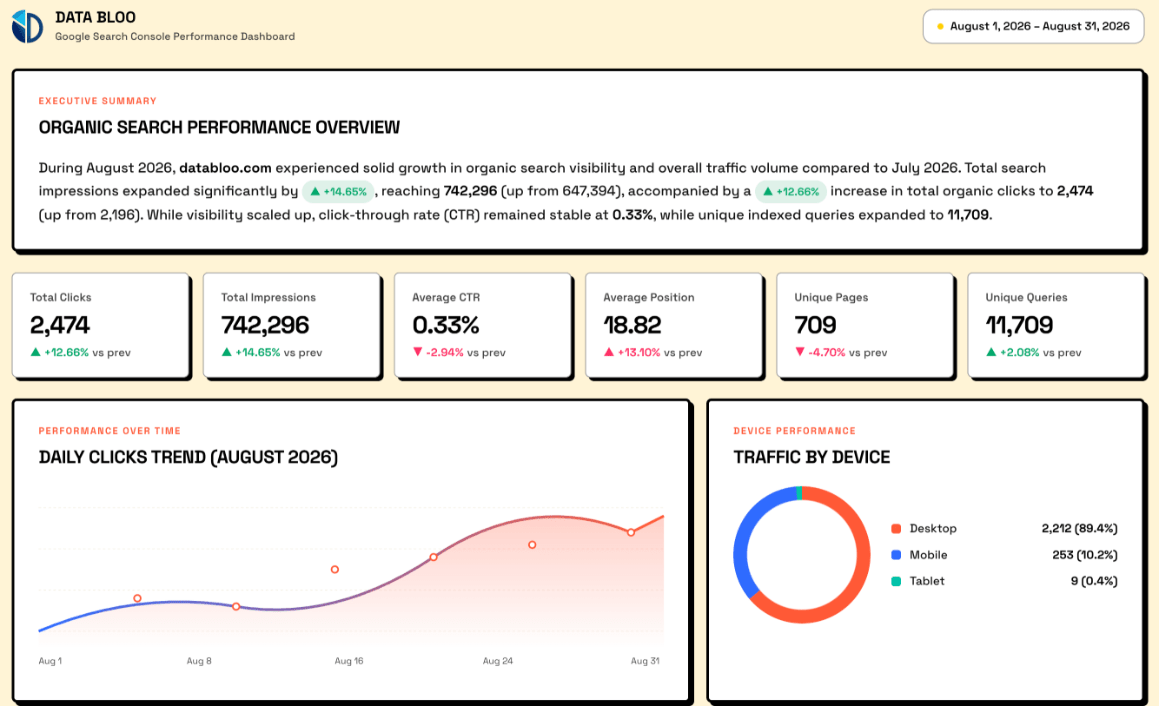Click the 'DATA BLOO' title text
This screenshot has width=1159, height=706.
[95, 17]
